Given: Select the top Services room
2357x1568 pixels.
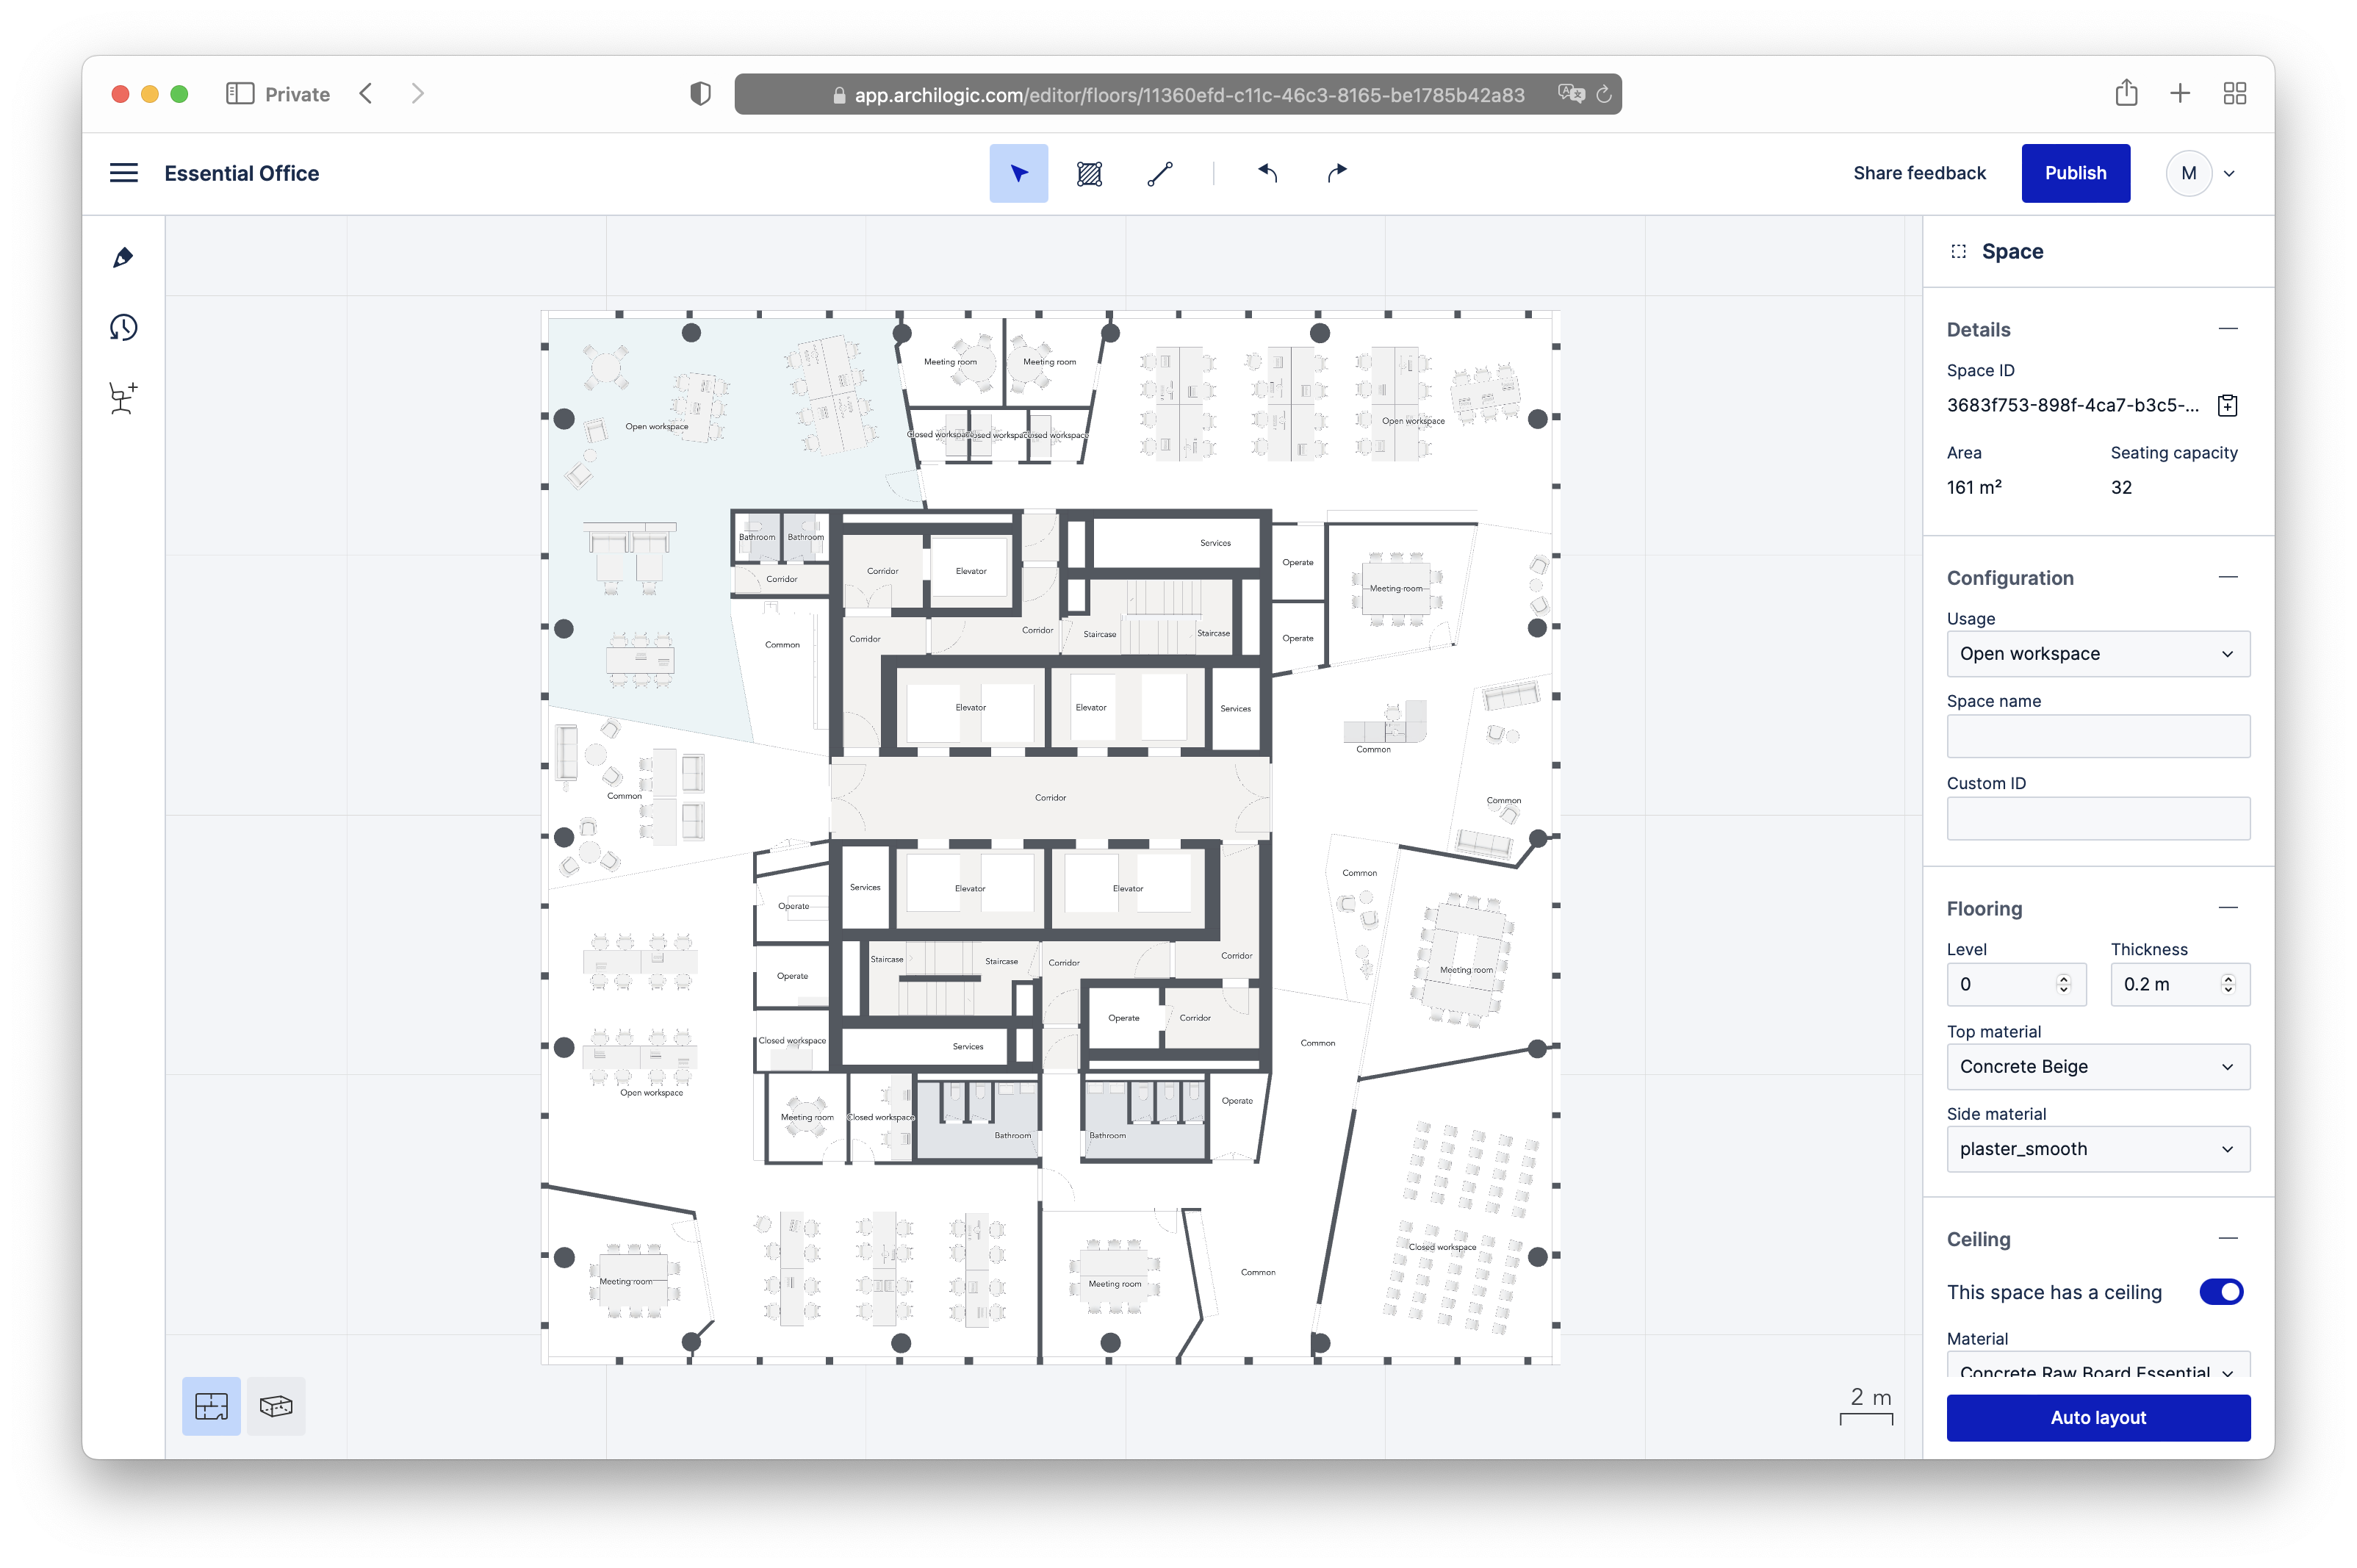Looking at the screenshot, I should click(1176, 543).
